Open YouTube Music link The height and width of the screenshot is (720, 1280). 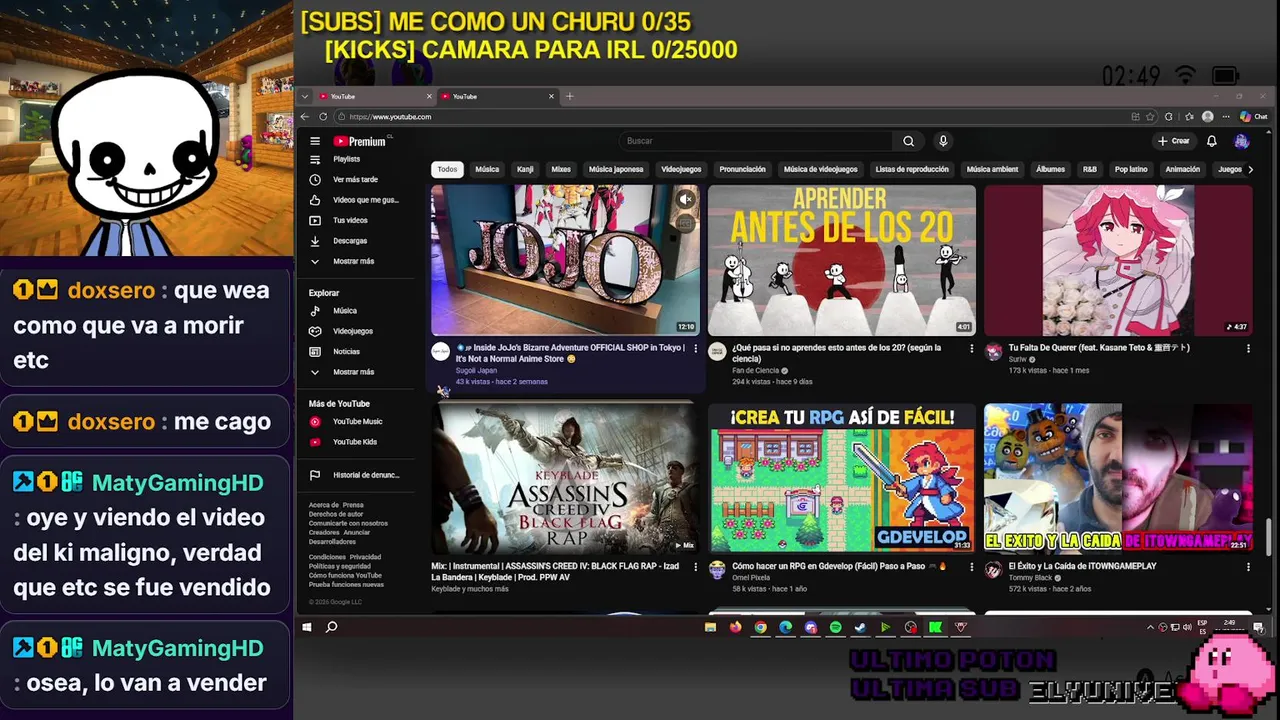pyautogui.click(x=357, y=422)
